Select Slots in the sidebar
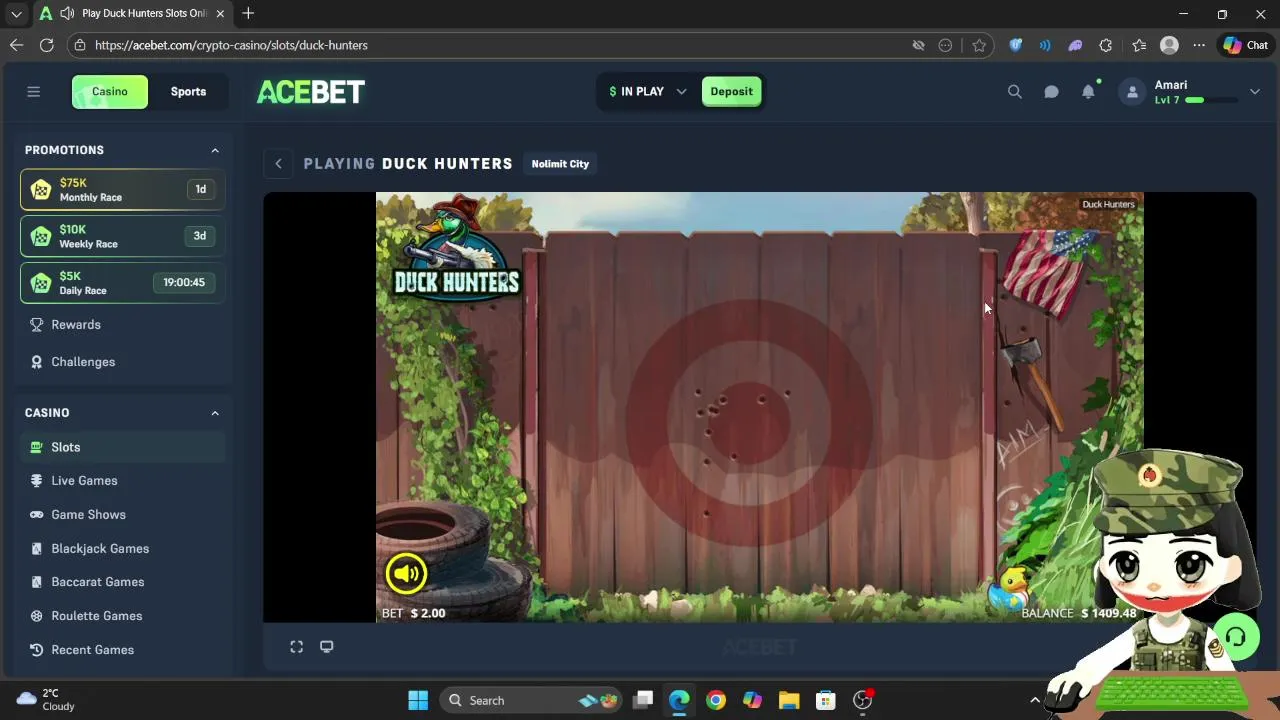The image size is (1280, 720). pyautogui.click(x=122, y=447)
